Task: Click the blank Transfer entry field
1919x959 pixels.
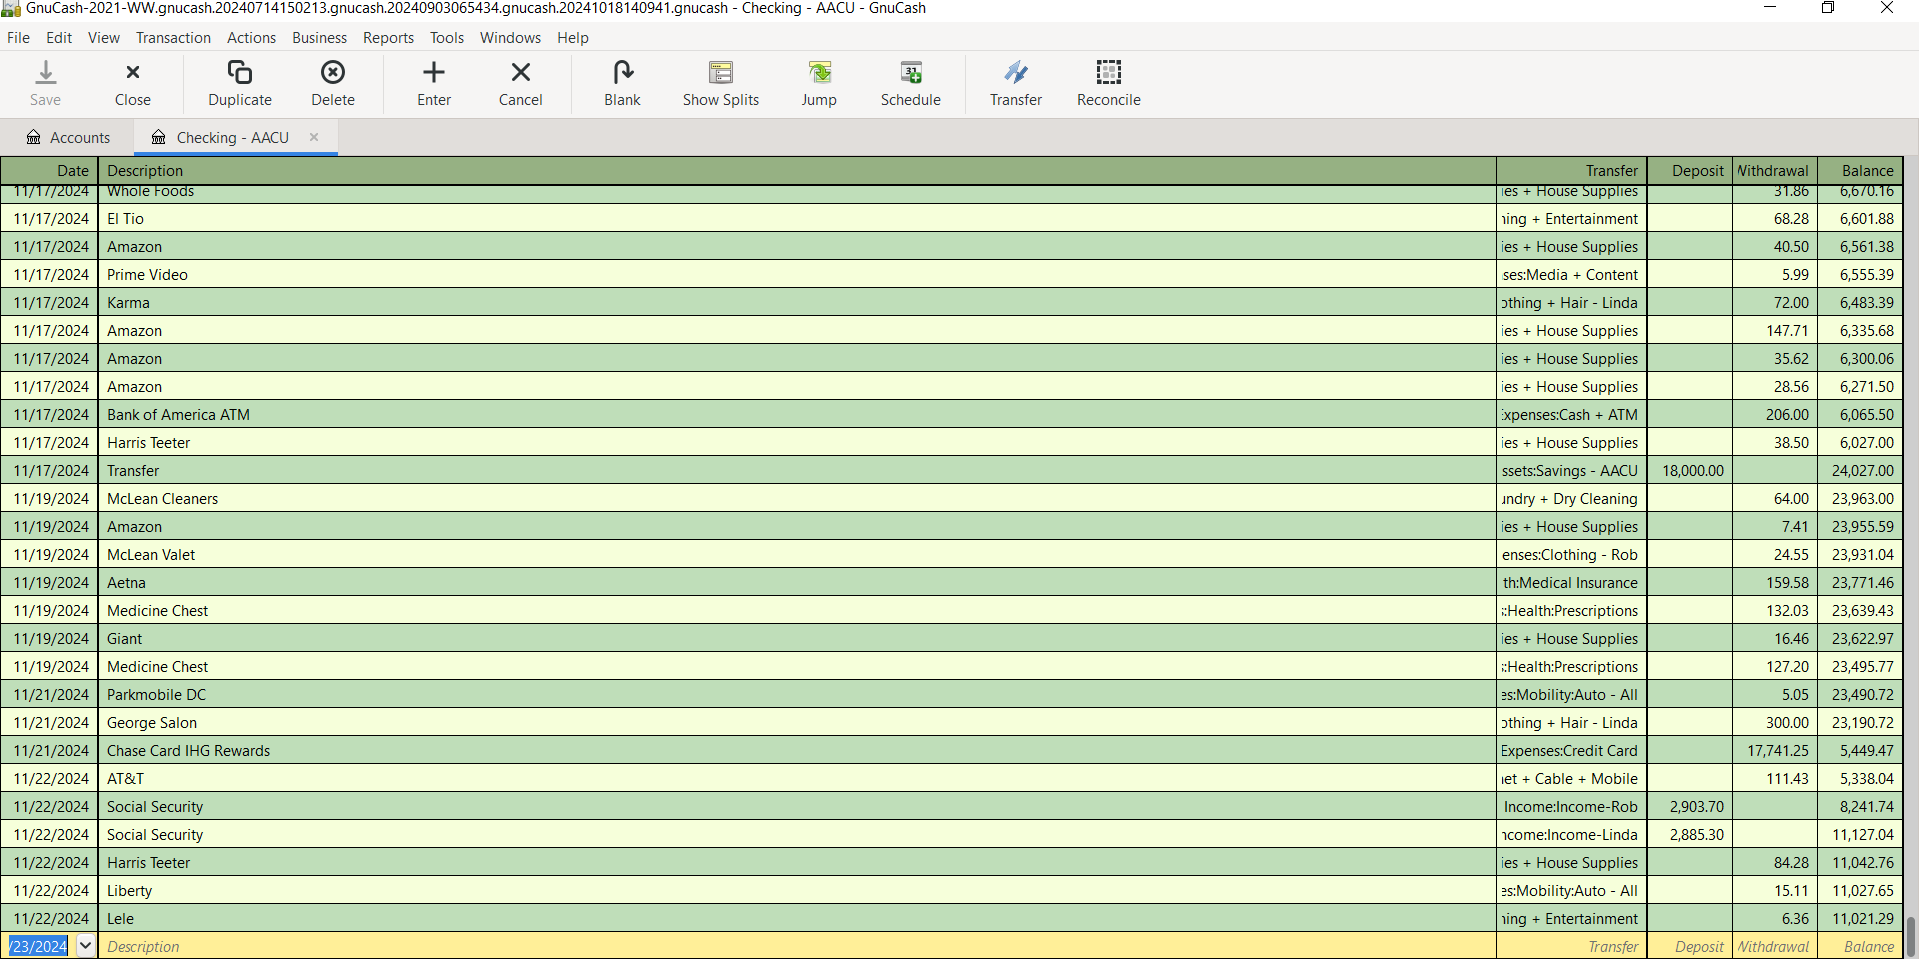Action: pyautogui.click(x=1571, y=946)
